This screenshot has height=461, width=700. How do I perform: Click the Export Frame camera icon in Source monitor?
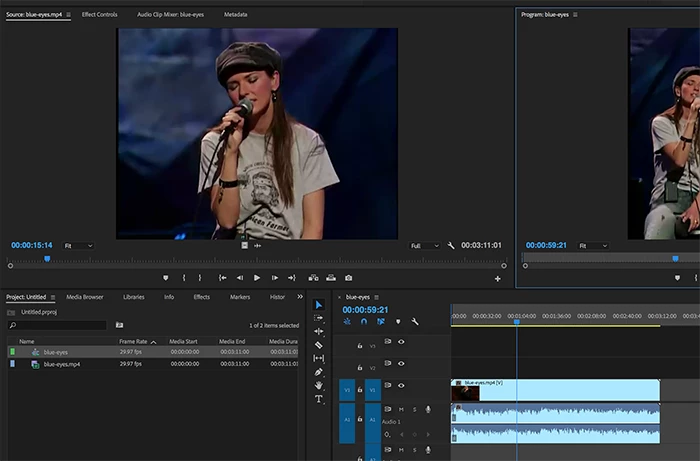(x=348, y=278)
